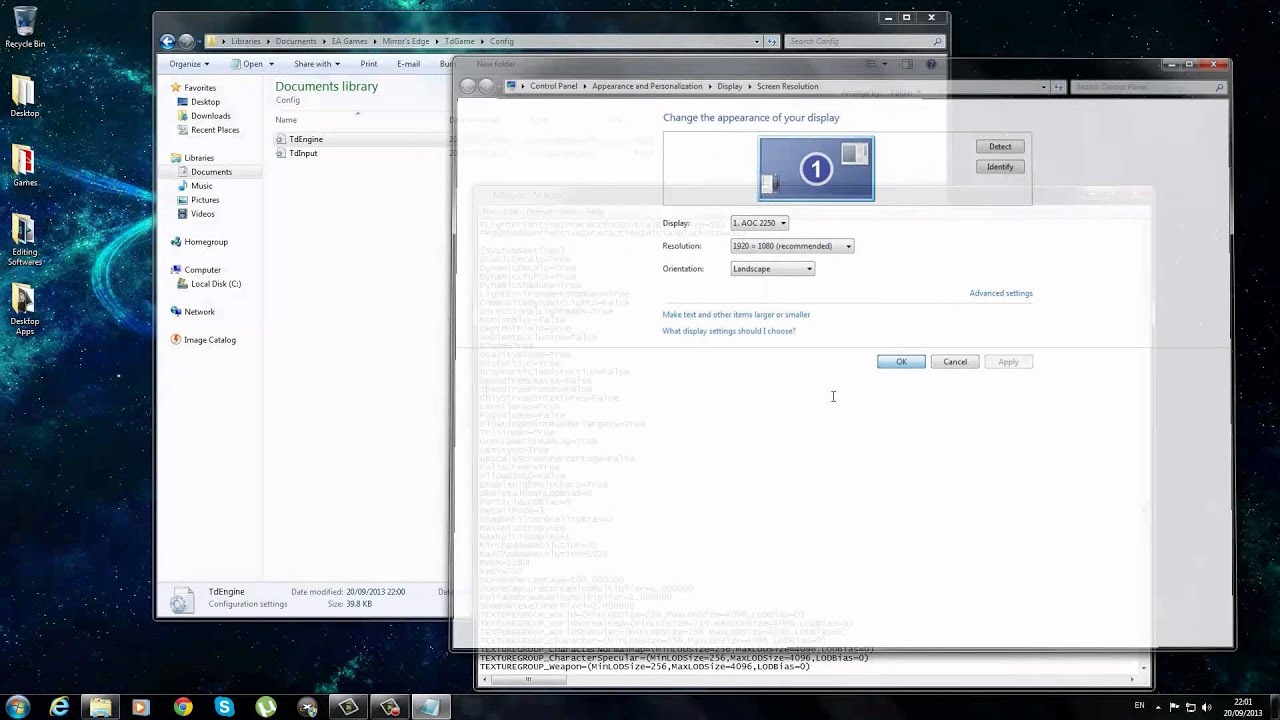Switch to the Notepad taskbar button
Screen dimensions: 1280x720
pos(431,707)
